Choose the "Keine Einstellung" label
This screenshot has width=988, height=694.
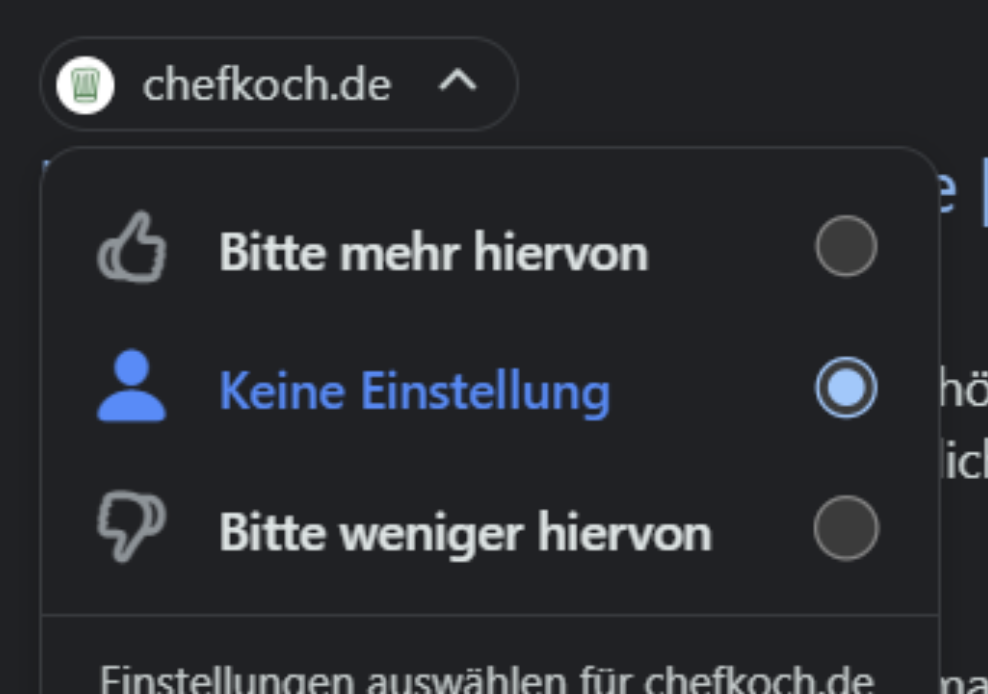(414, 390)
